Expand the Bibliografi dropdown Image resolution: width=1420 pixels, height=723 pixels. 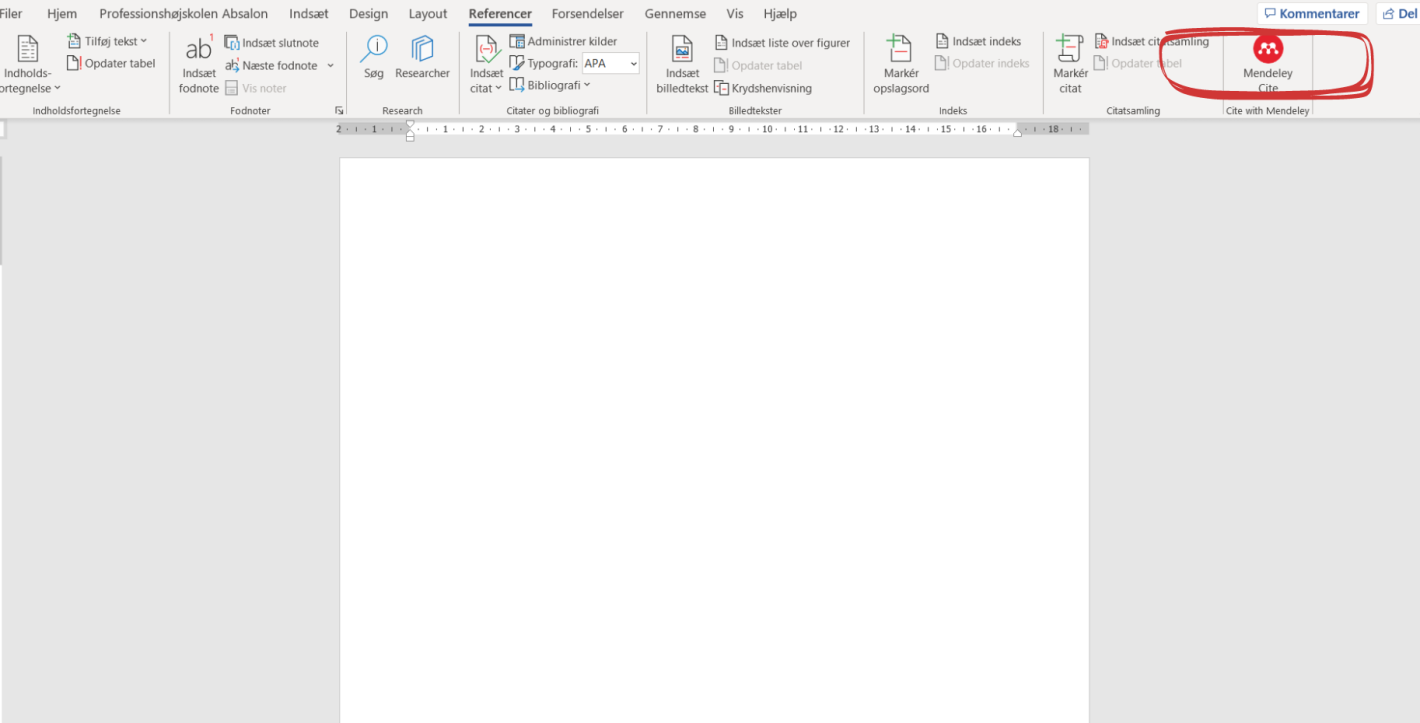(550, 86)
